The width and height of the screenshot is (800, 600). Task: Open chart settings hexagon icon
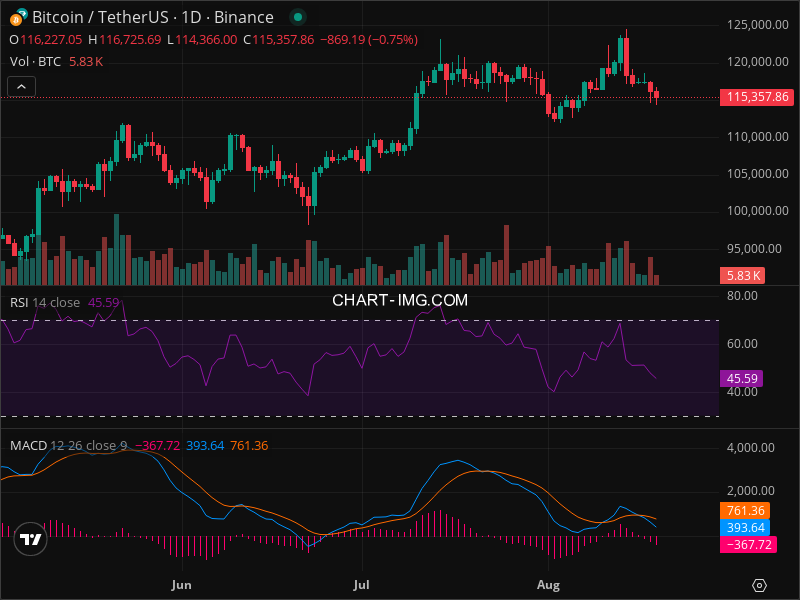759,585
